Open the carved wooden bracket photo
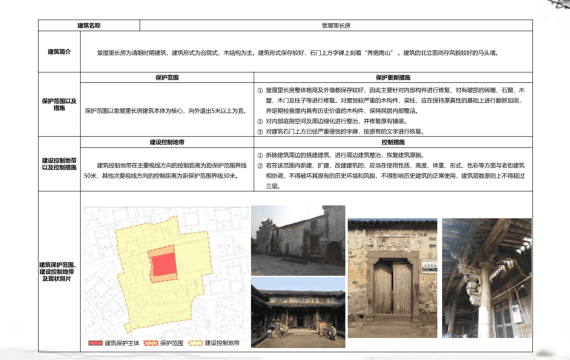The height and width of the screenshot is (360, 570). [487, 278]
